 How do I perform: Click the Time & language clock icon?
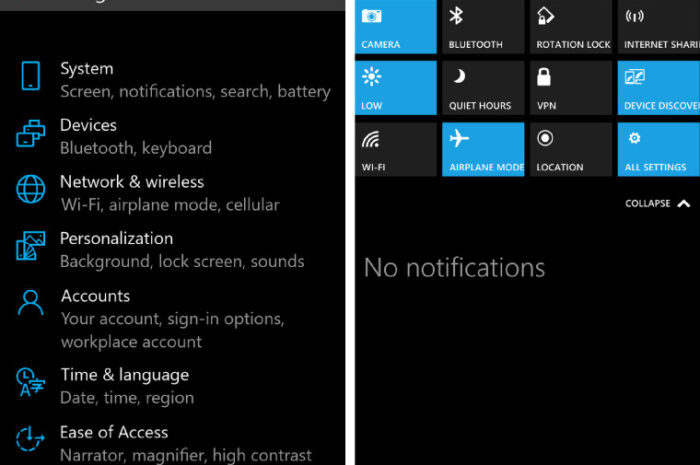(x=30, y=382)
